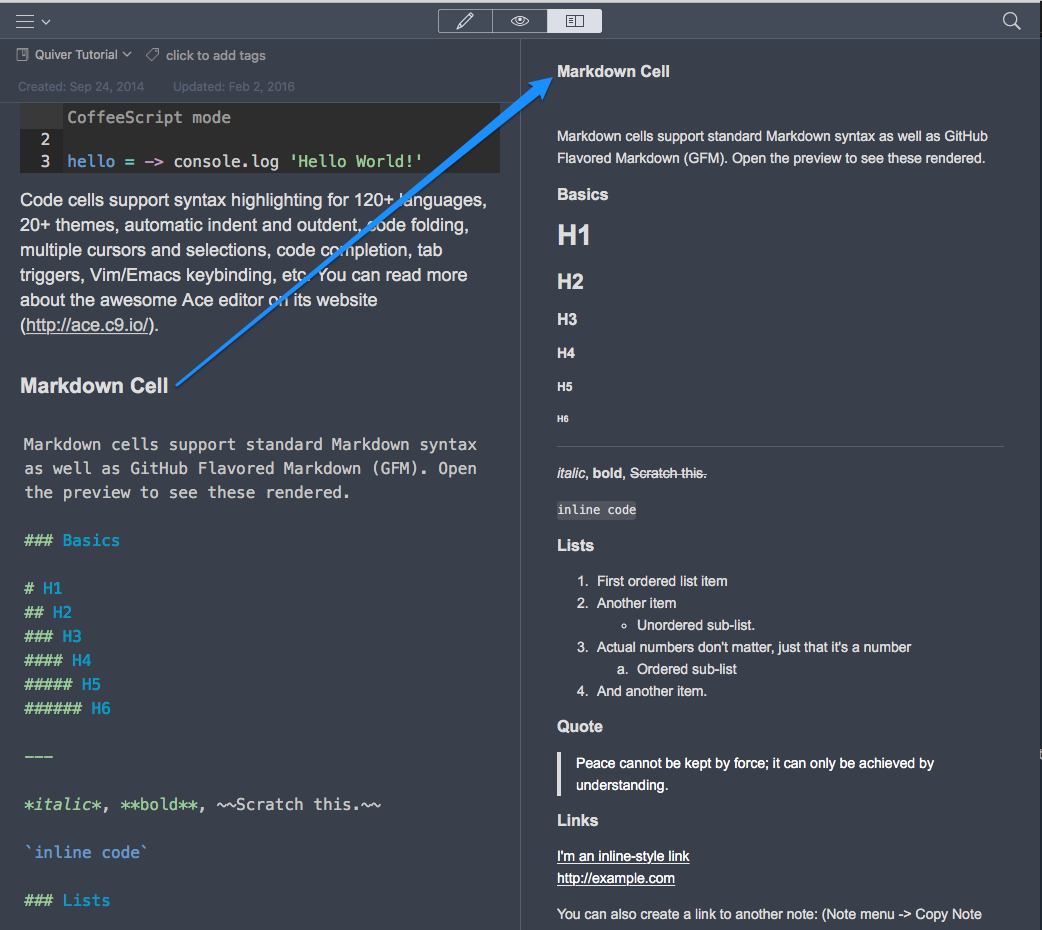Click the rendered "Markdown cells support" paragraph in the preview
Image resolution: width=1042 pixels, height=930 pixels.
pos(772,147)
